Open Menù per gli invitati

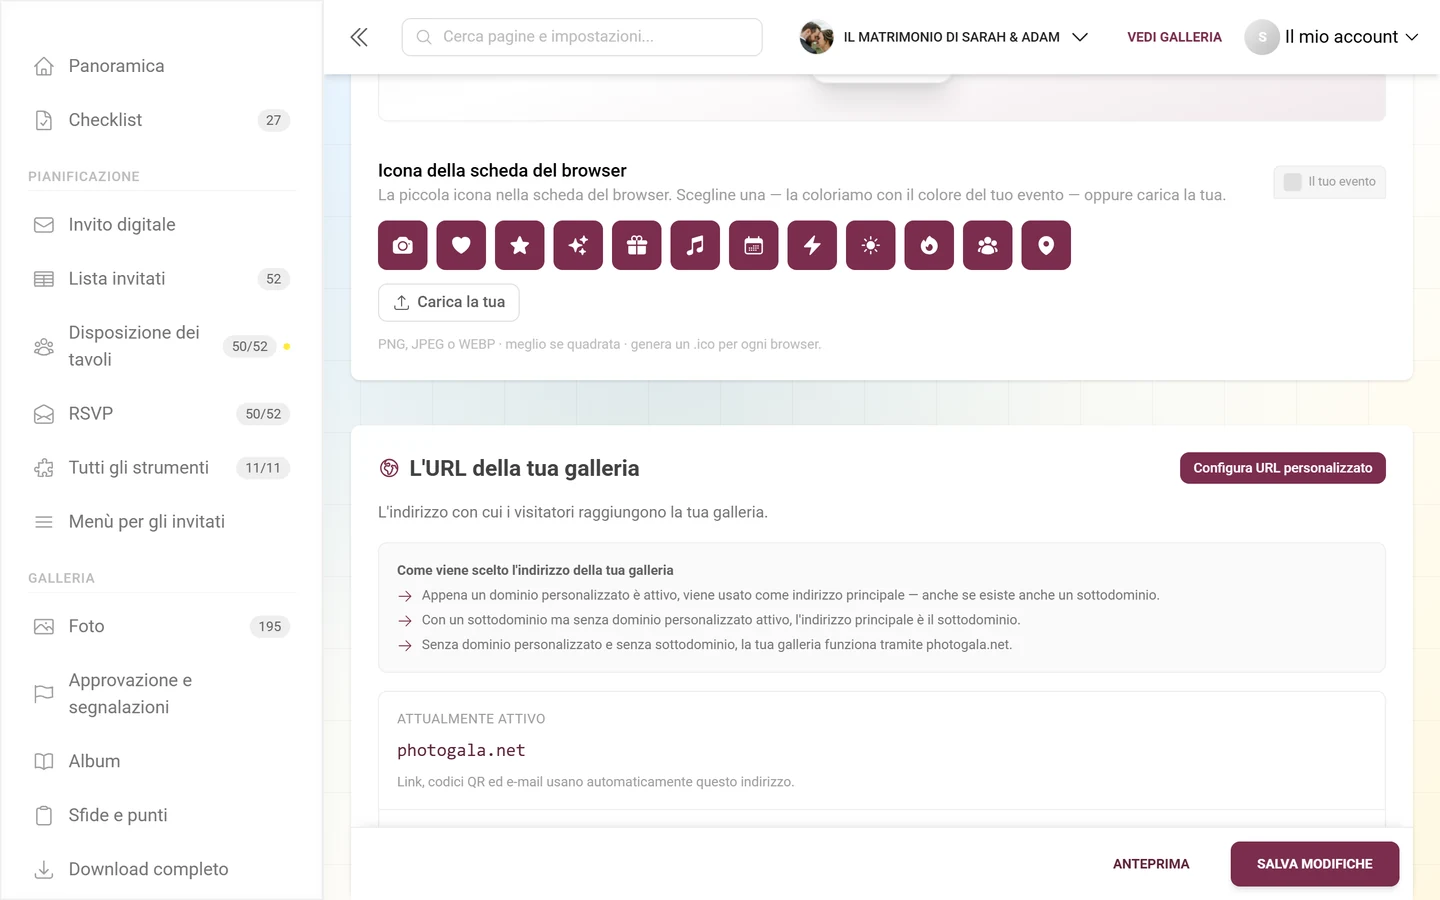pyautogui.click(x=160, y=522)
